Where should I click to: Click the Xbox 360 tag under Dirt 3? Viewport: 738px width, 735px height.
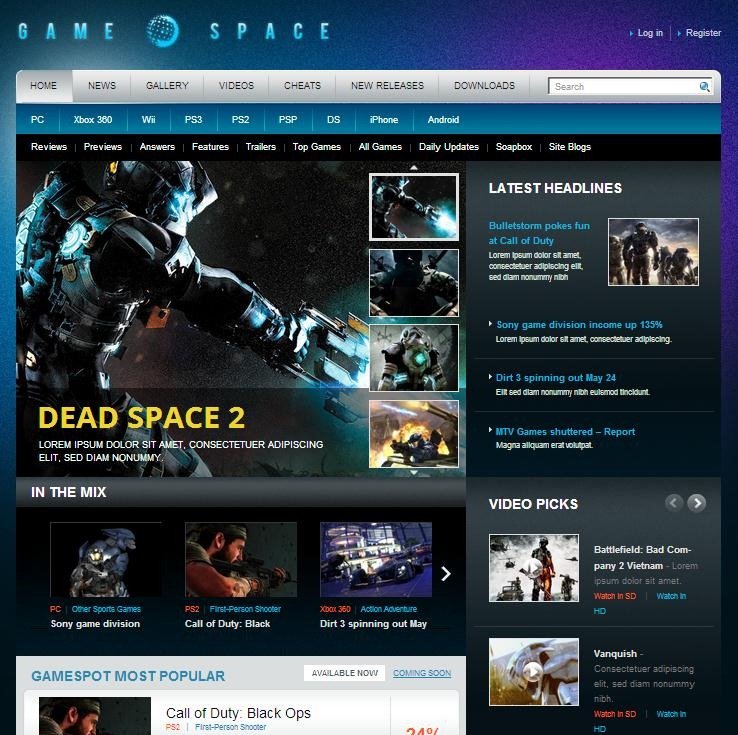(x=335, y=609)
